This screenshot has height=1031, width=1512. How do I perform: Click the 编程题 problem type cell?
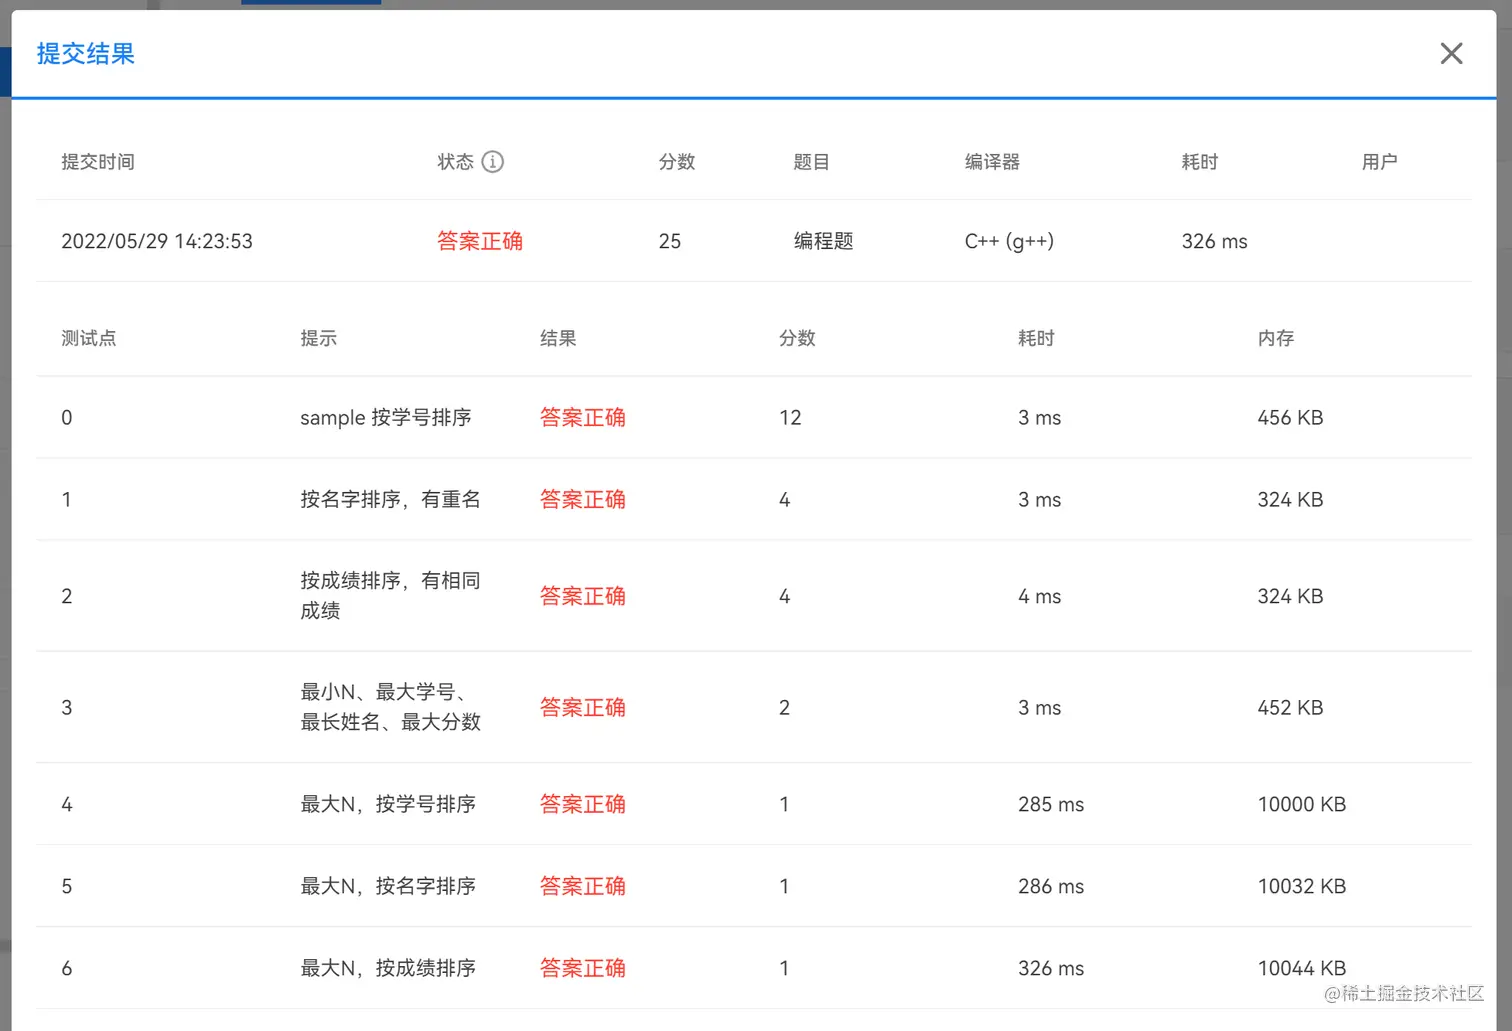coord(824,241)
